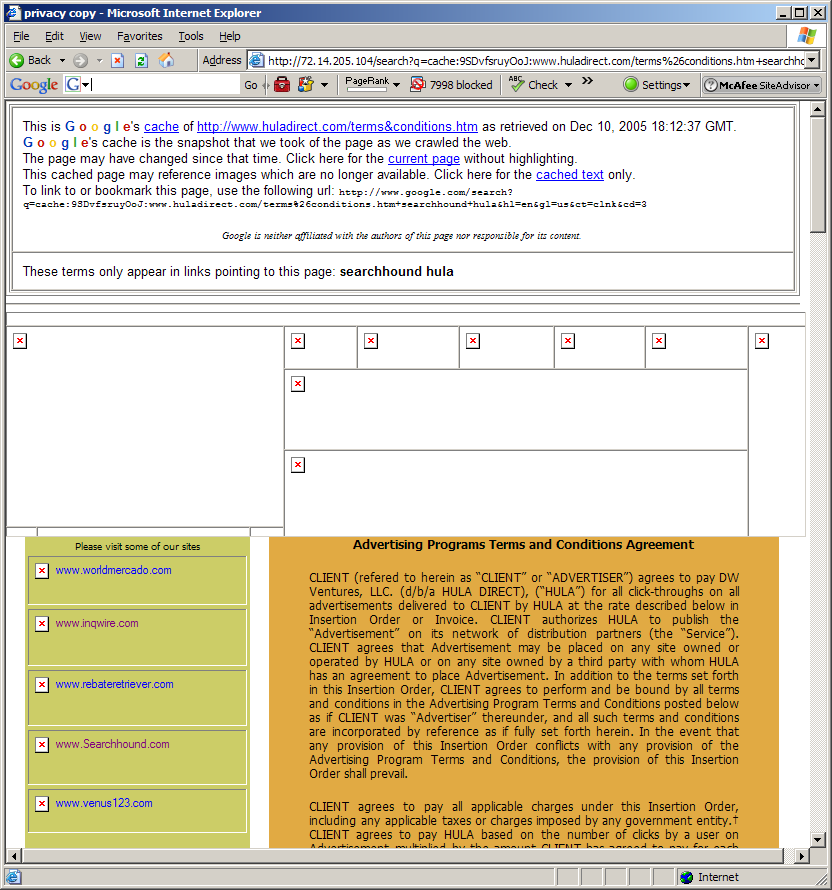Click the McAfee SiteAdvisor button
The image size is (832, 890).
tap(762, 85)
